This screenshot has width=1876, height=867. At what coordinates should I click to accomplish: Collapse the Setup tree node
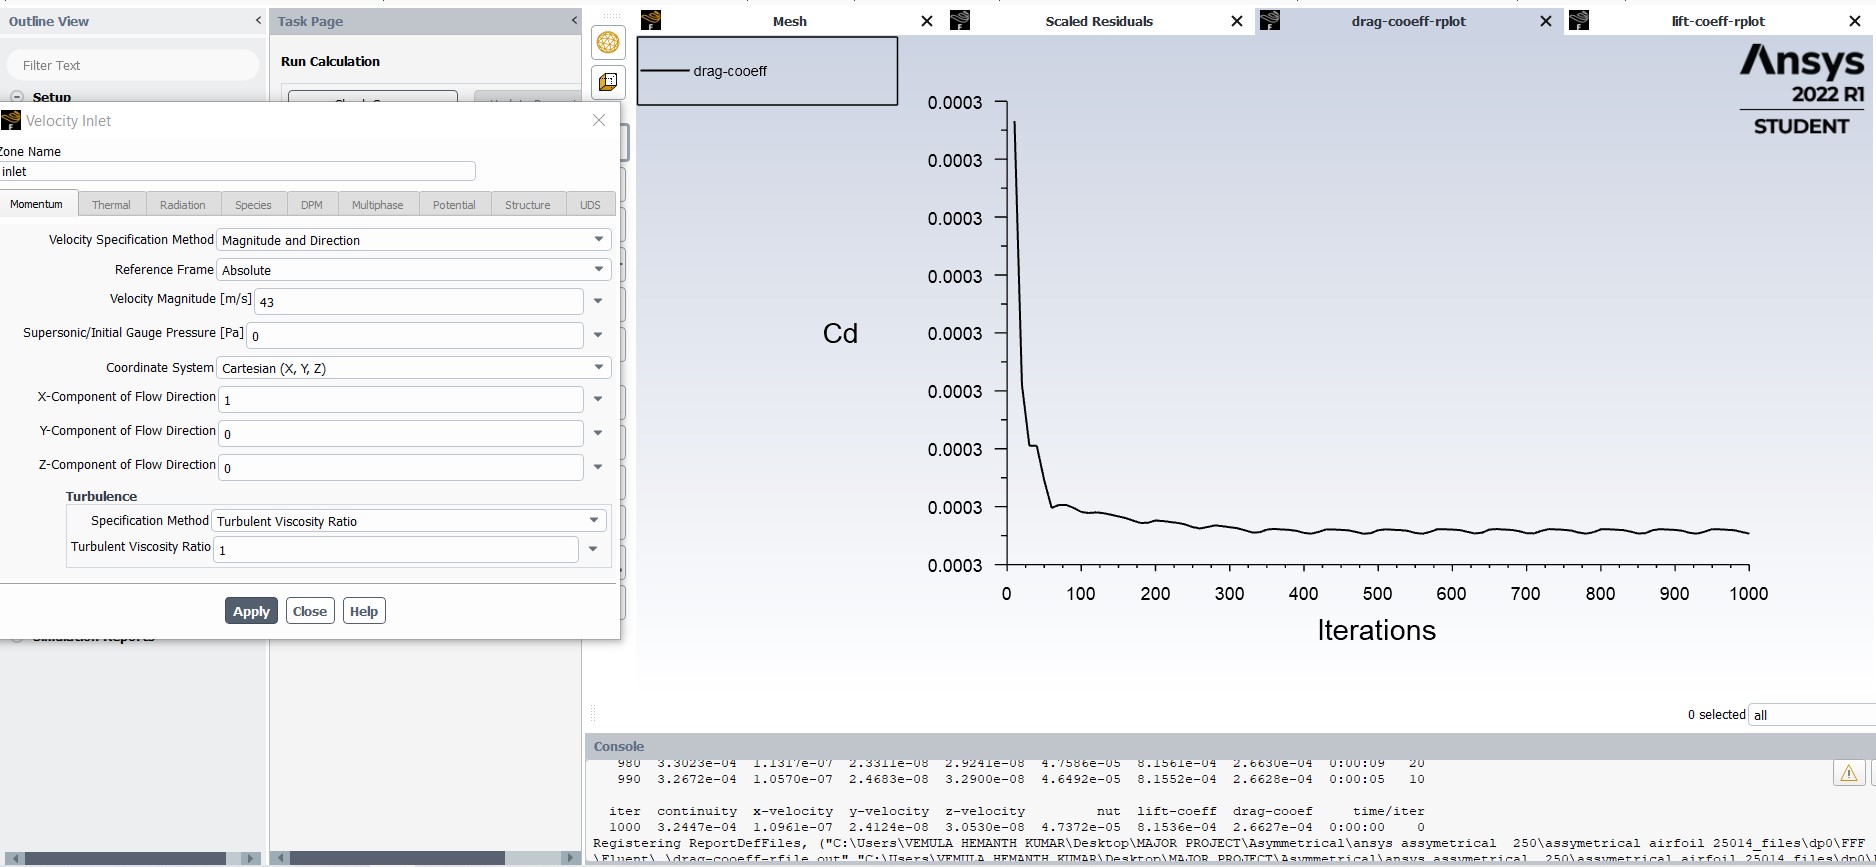click(16, 97)
